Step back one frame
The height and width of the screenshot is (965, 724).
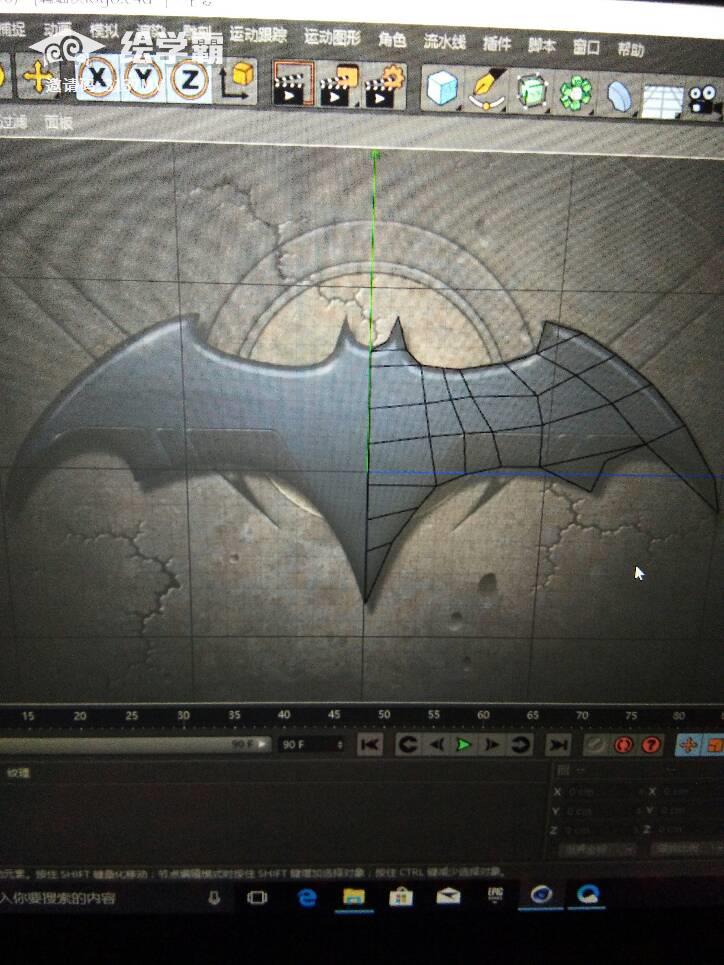436,745
